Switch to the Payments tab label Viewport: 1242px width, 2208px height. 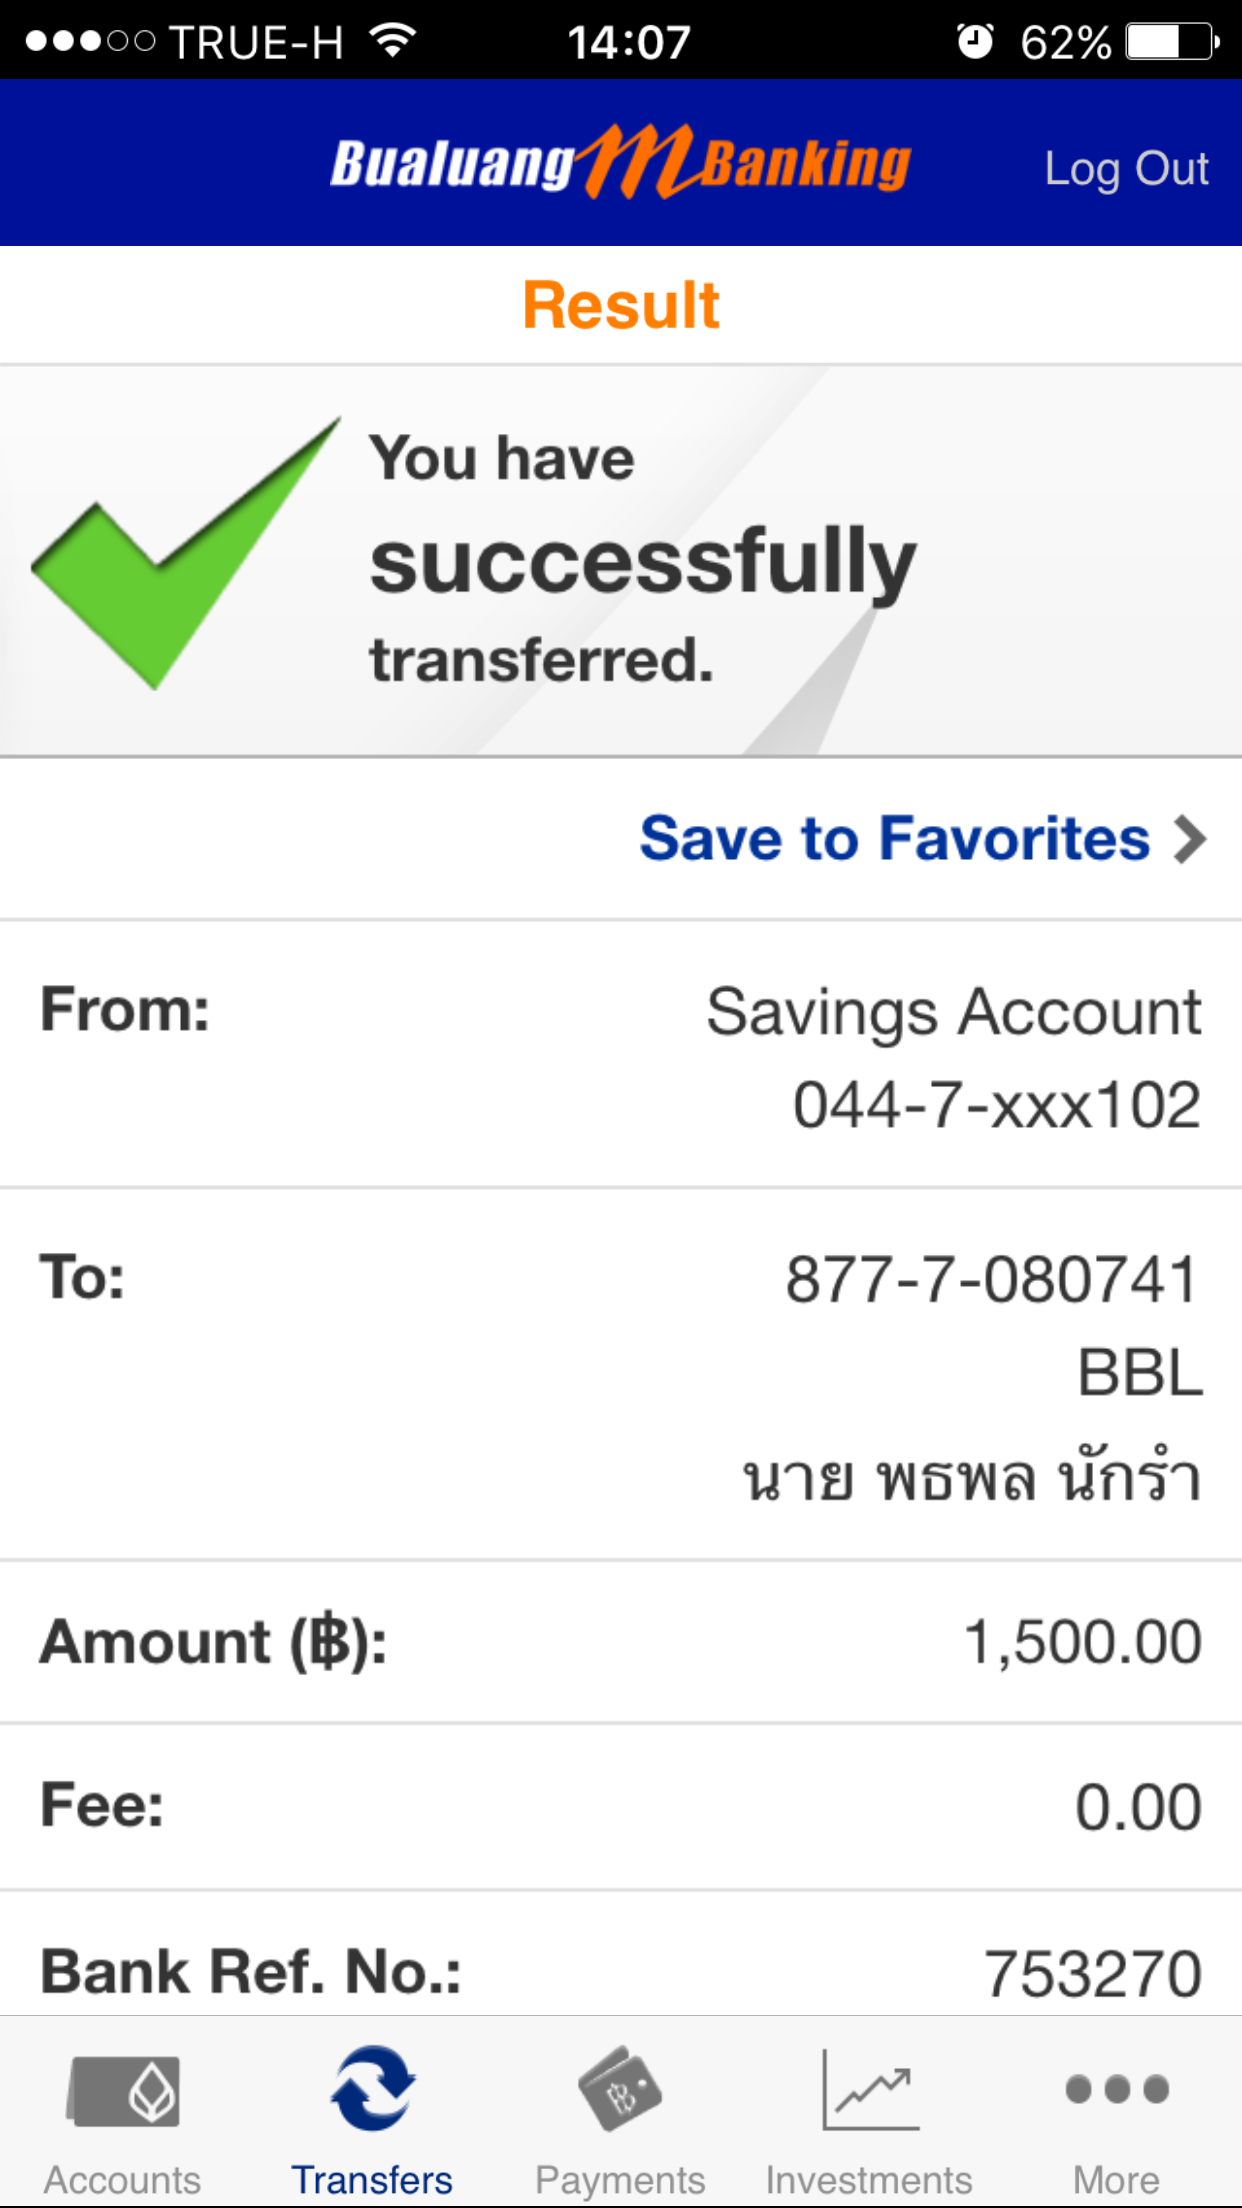pyautogui.click(x=620, y=2180)
